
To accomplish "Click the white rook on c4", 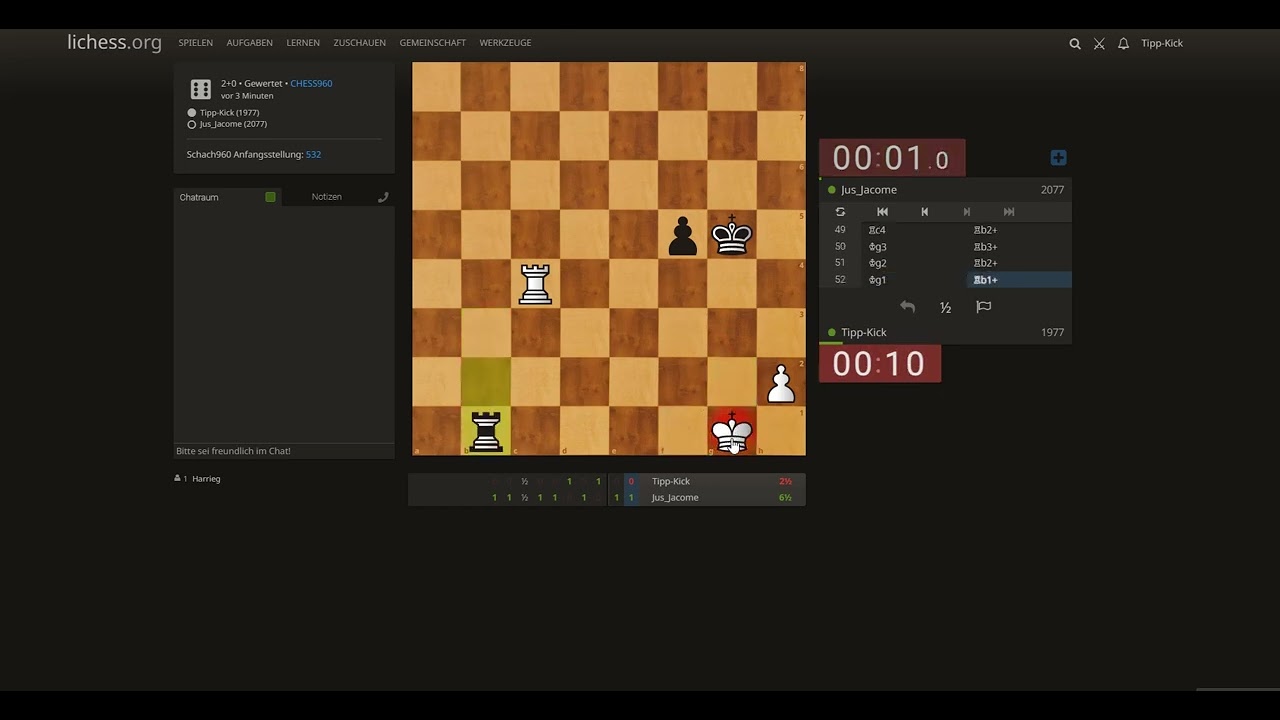I will point(535,284).
